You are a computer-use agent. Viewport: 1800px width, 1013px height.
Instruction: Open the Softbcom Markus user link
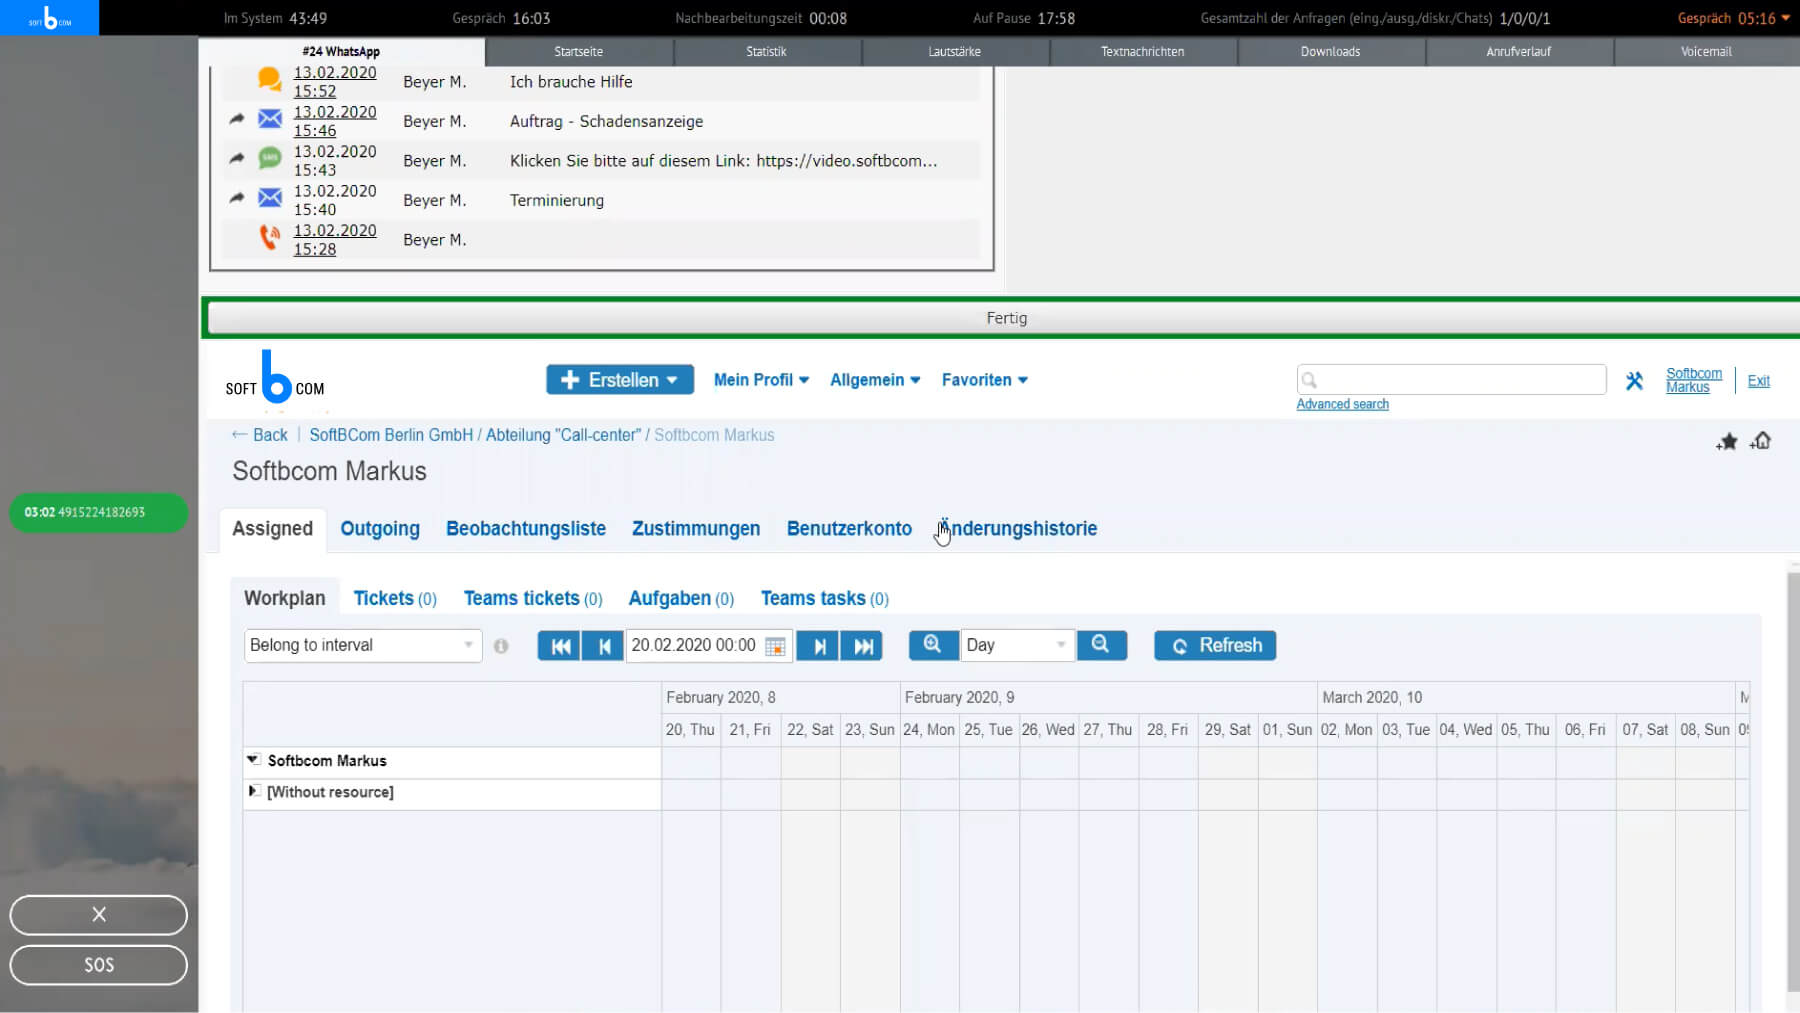coord(1693,380)
